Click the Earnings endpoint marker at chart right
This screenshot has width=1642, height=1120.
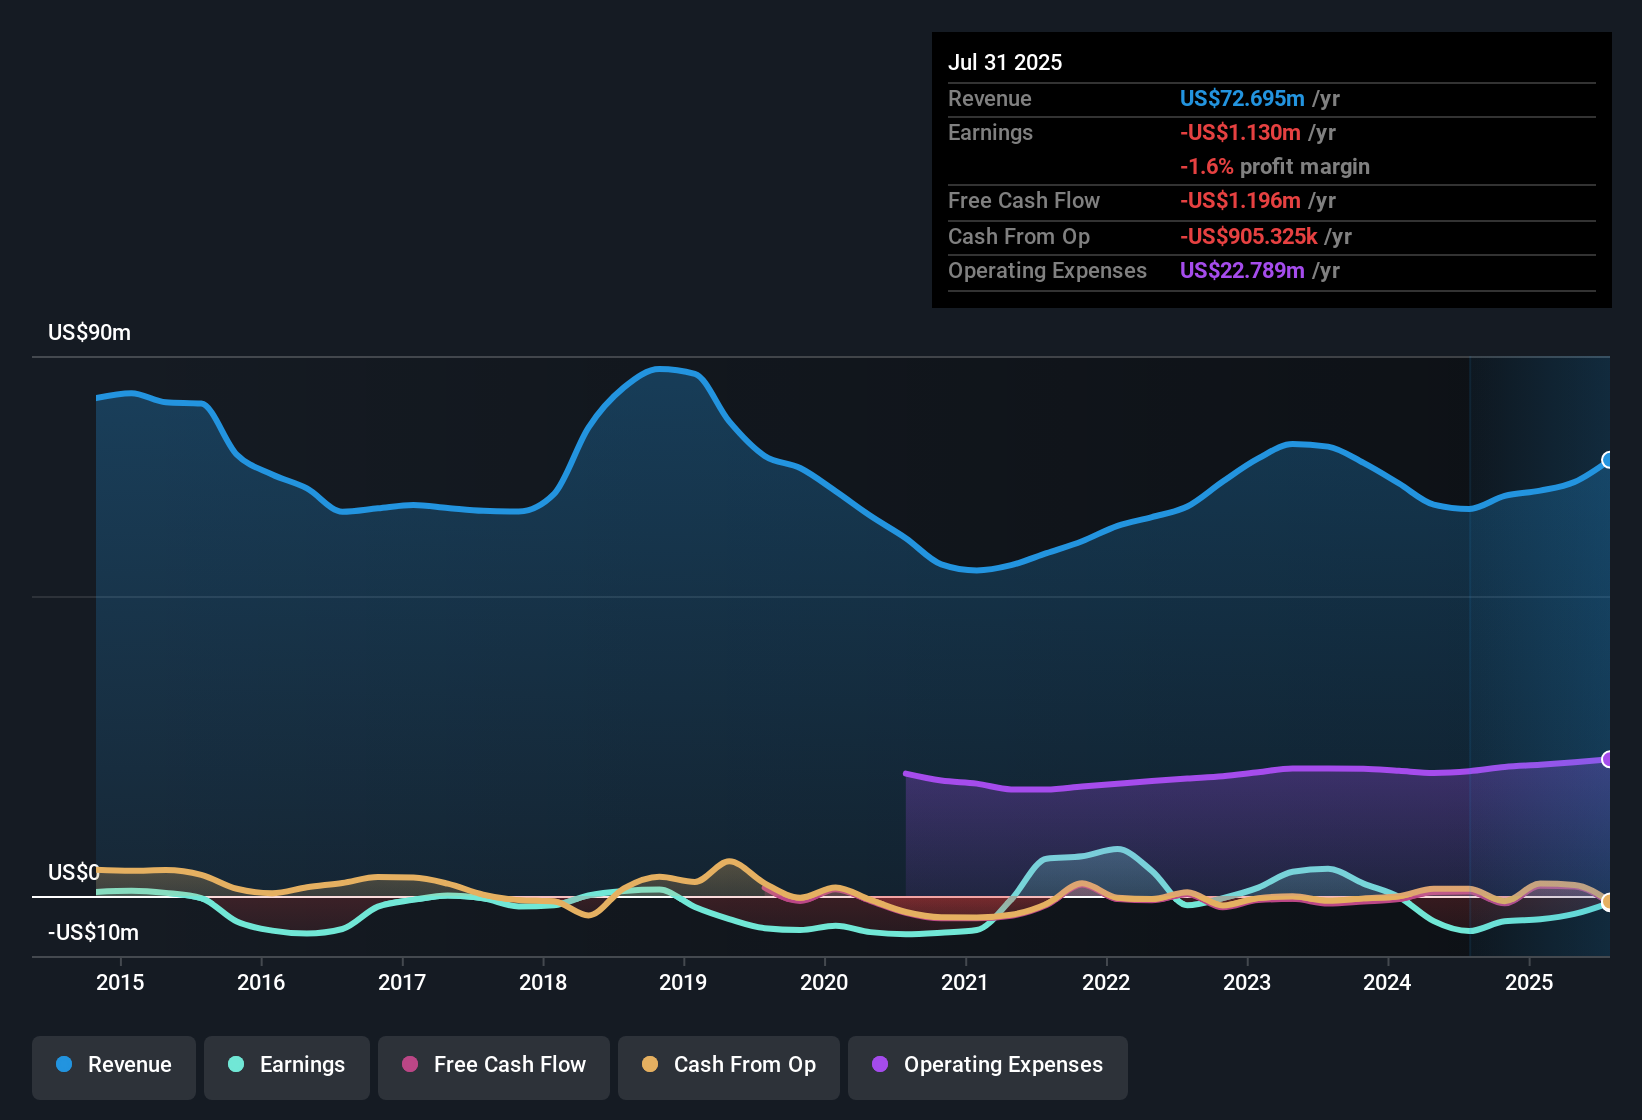click(1608, 901)
